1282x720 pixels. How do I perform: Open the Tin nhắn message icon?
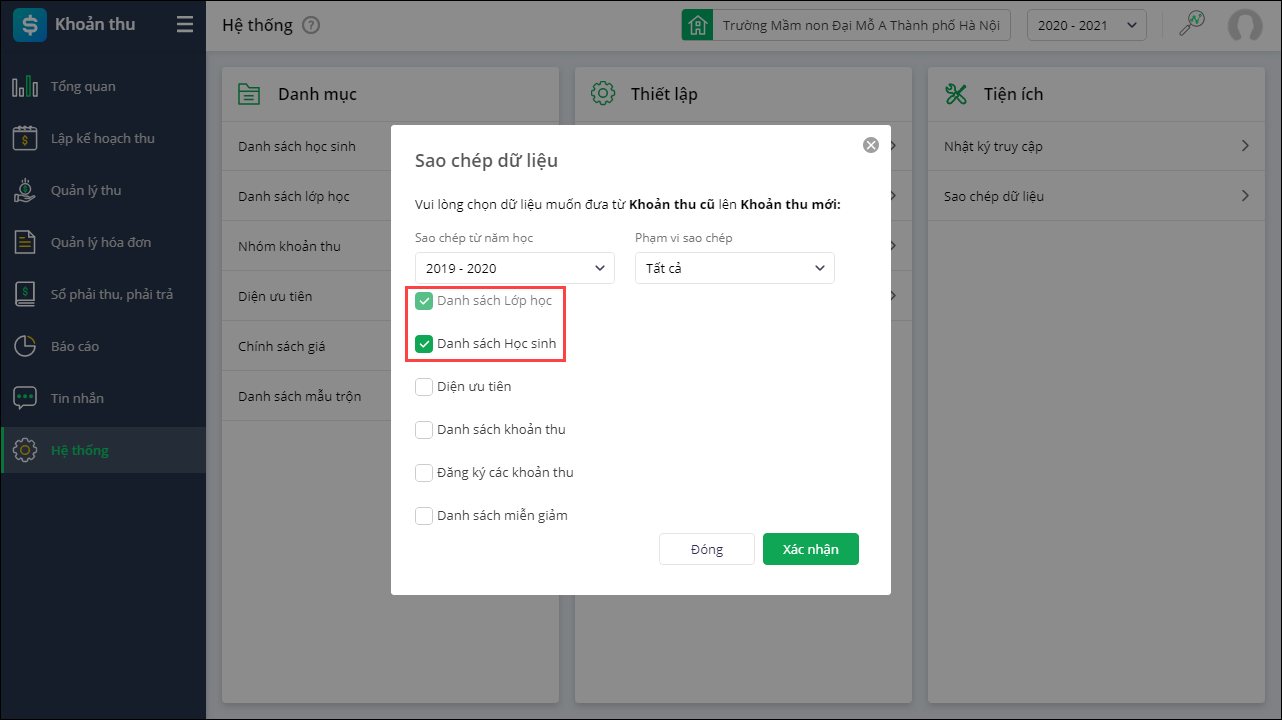tap(25, 399)
